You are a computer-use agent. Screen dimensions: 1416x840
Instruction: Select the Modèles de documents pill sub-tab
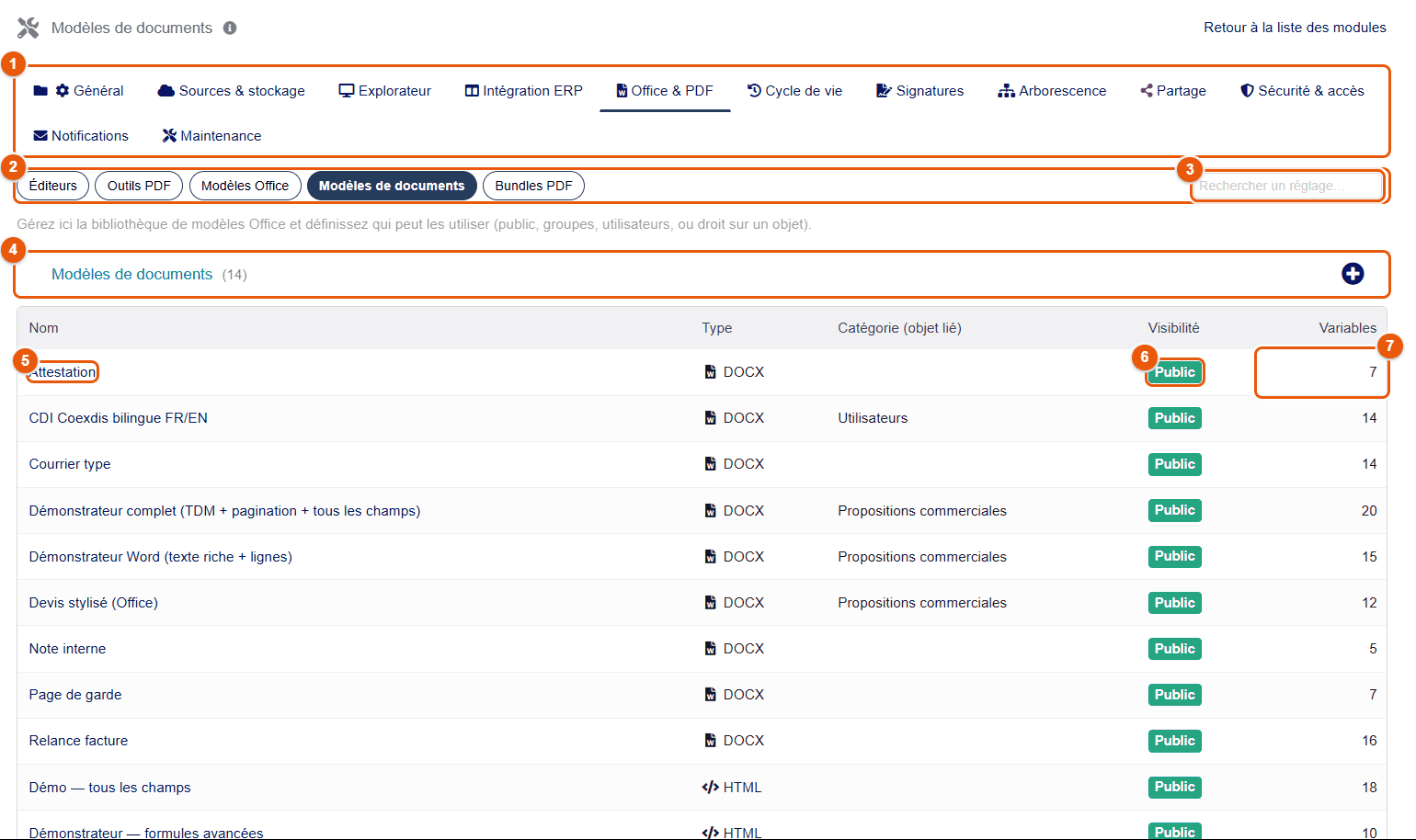[392, 186]
